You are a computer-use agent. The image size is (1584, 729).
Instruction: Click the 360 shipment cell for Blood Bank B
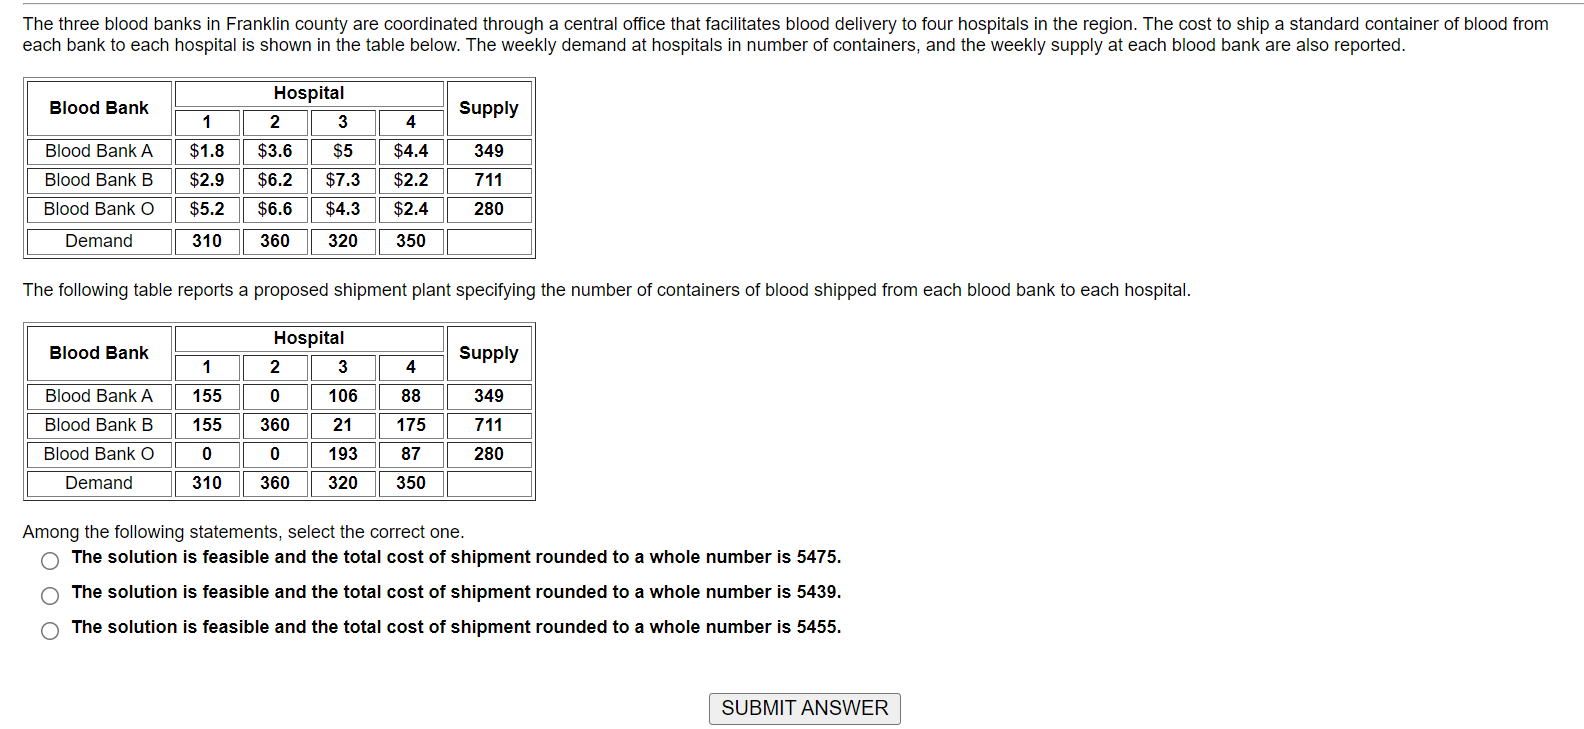tap(274, 425)
